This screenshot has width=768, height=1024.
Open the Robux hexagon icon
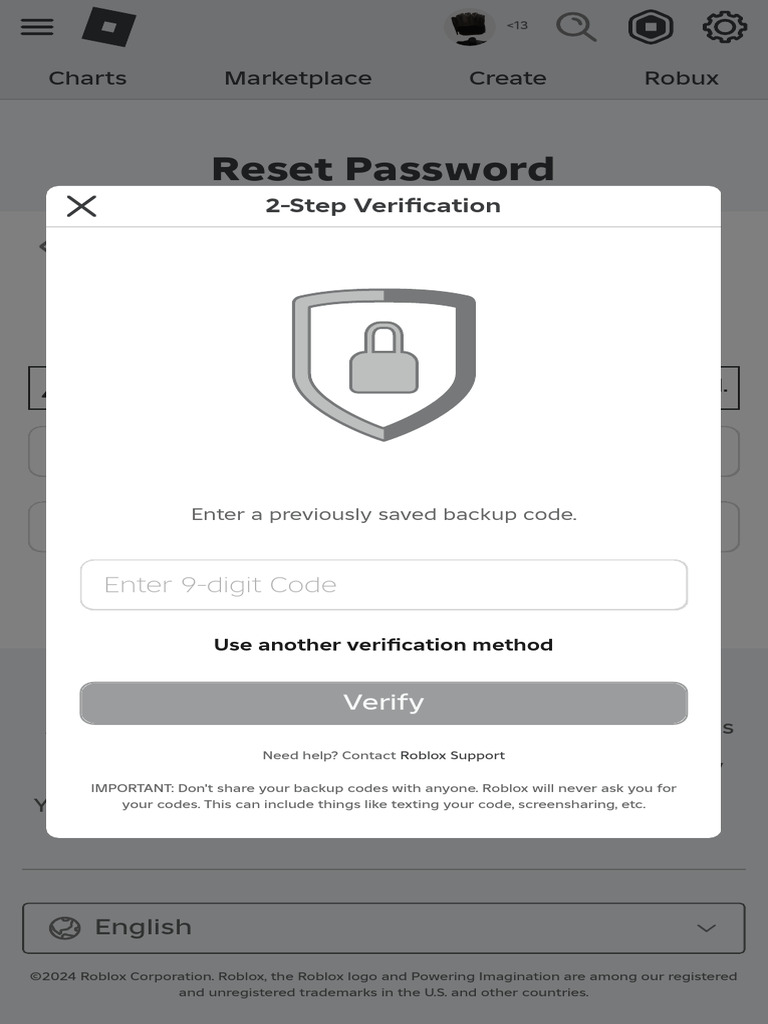point(650,27)
